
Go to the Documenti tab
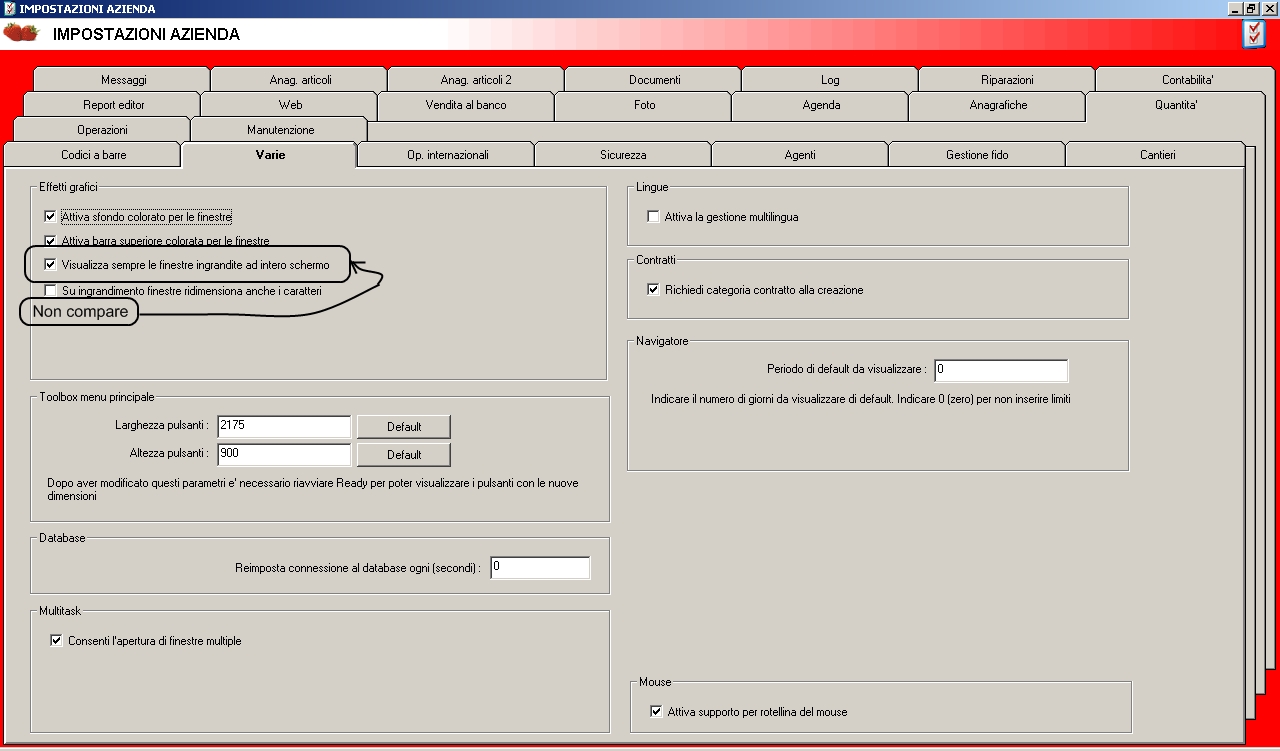point(653,80)
